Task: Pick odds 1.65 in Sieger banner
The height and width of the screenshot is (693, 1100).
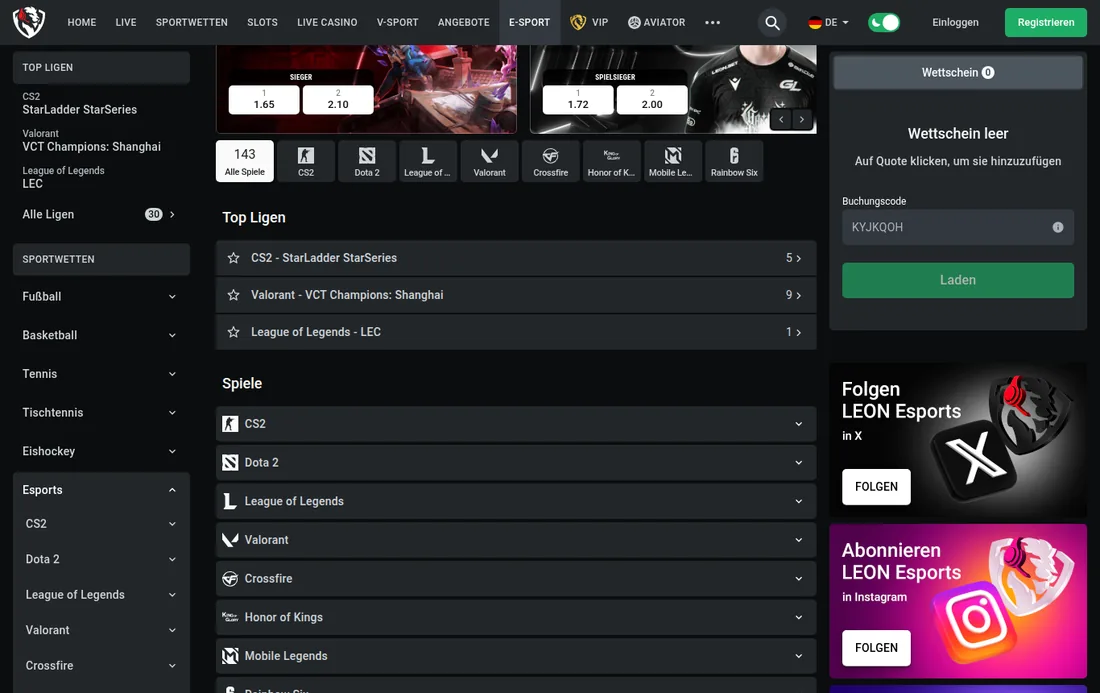Action: tap(264, 100)
